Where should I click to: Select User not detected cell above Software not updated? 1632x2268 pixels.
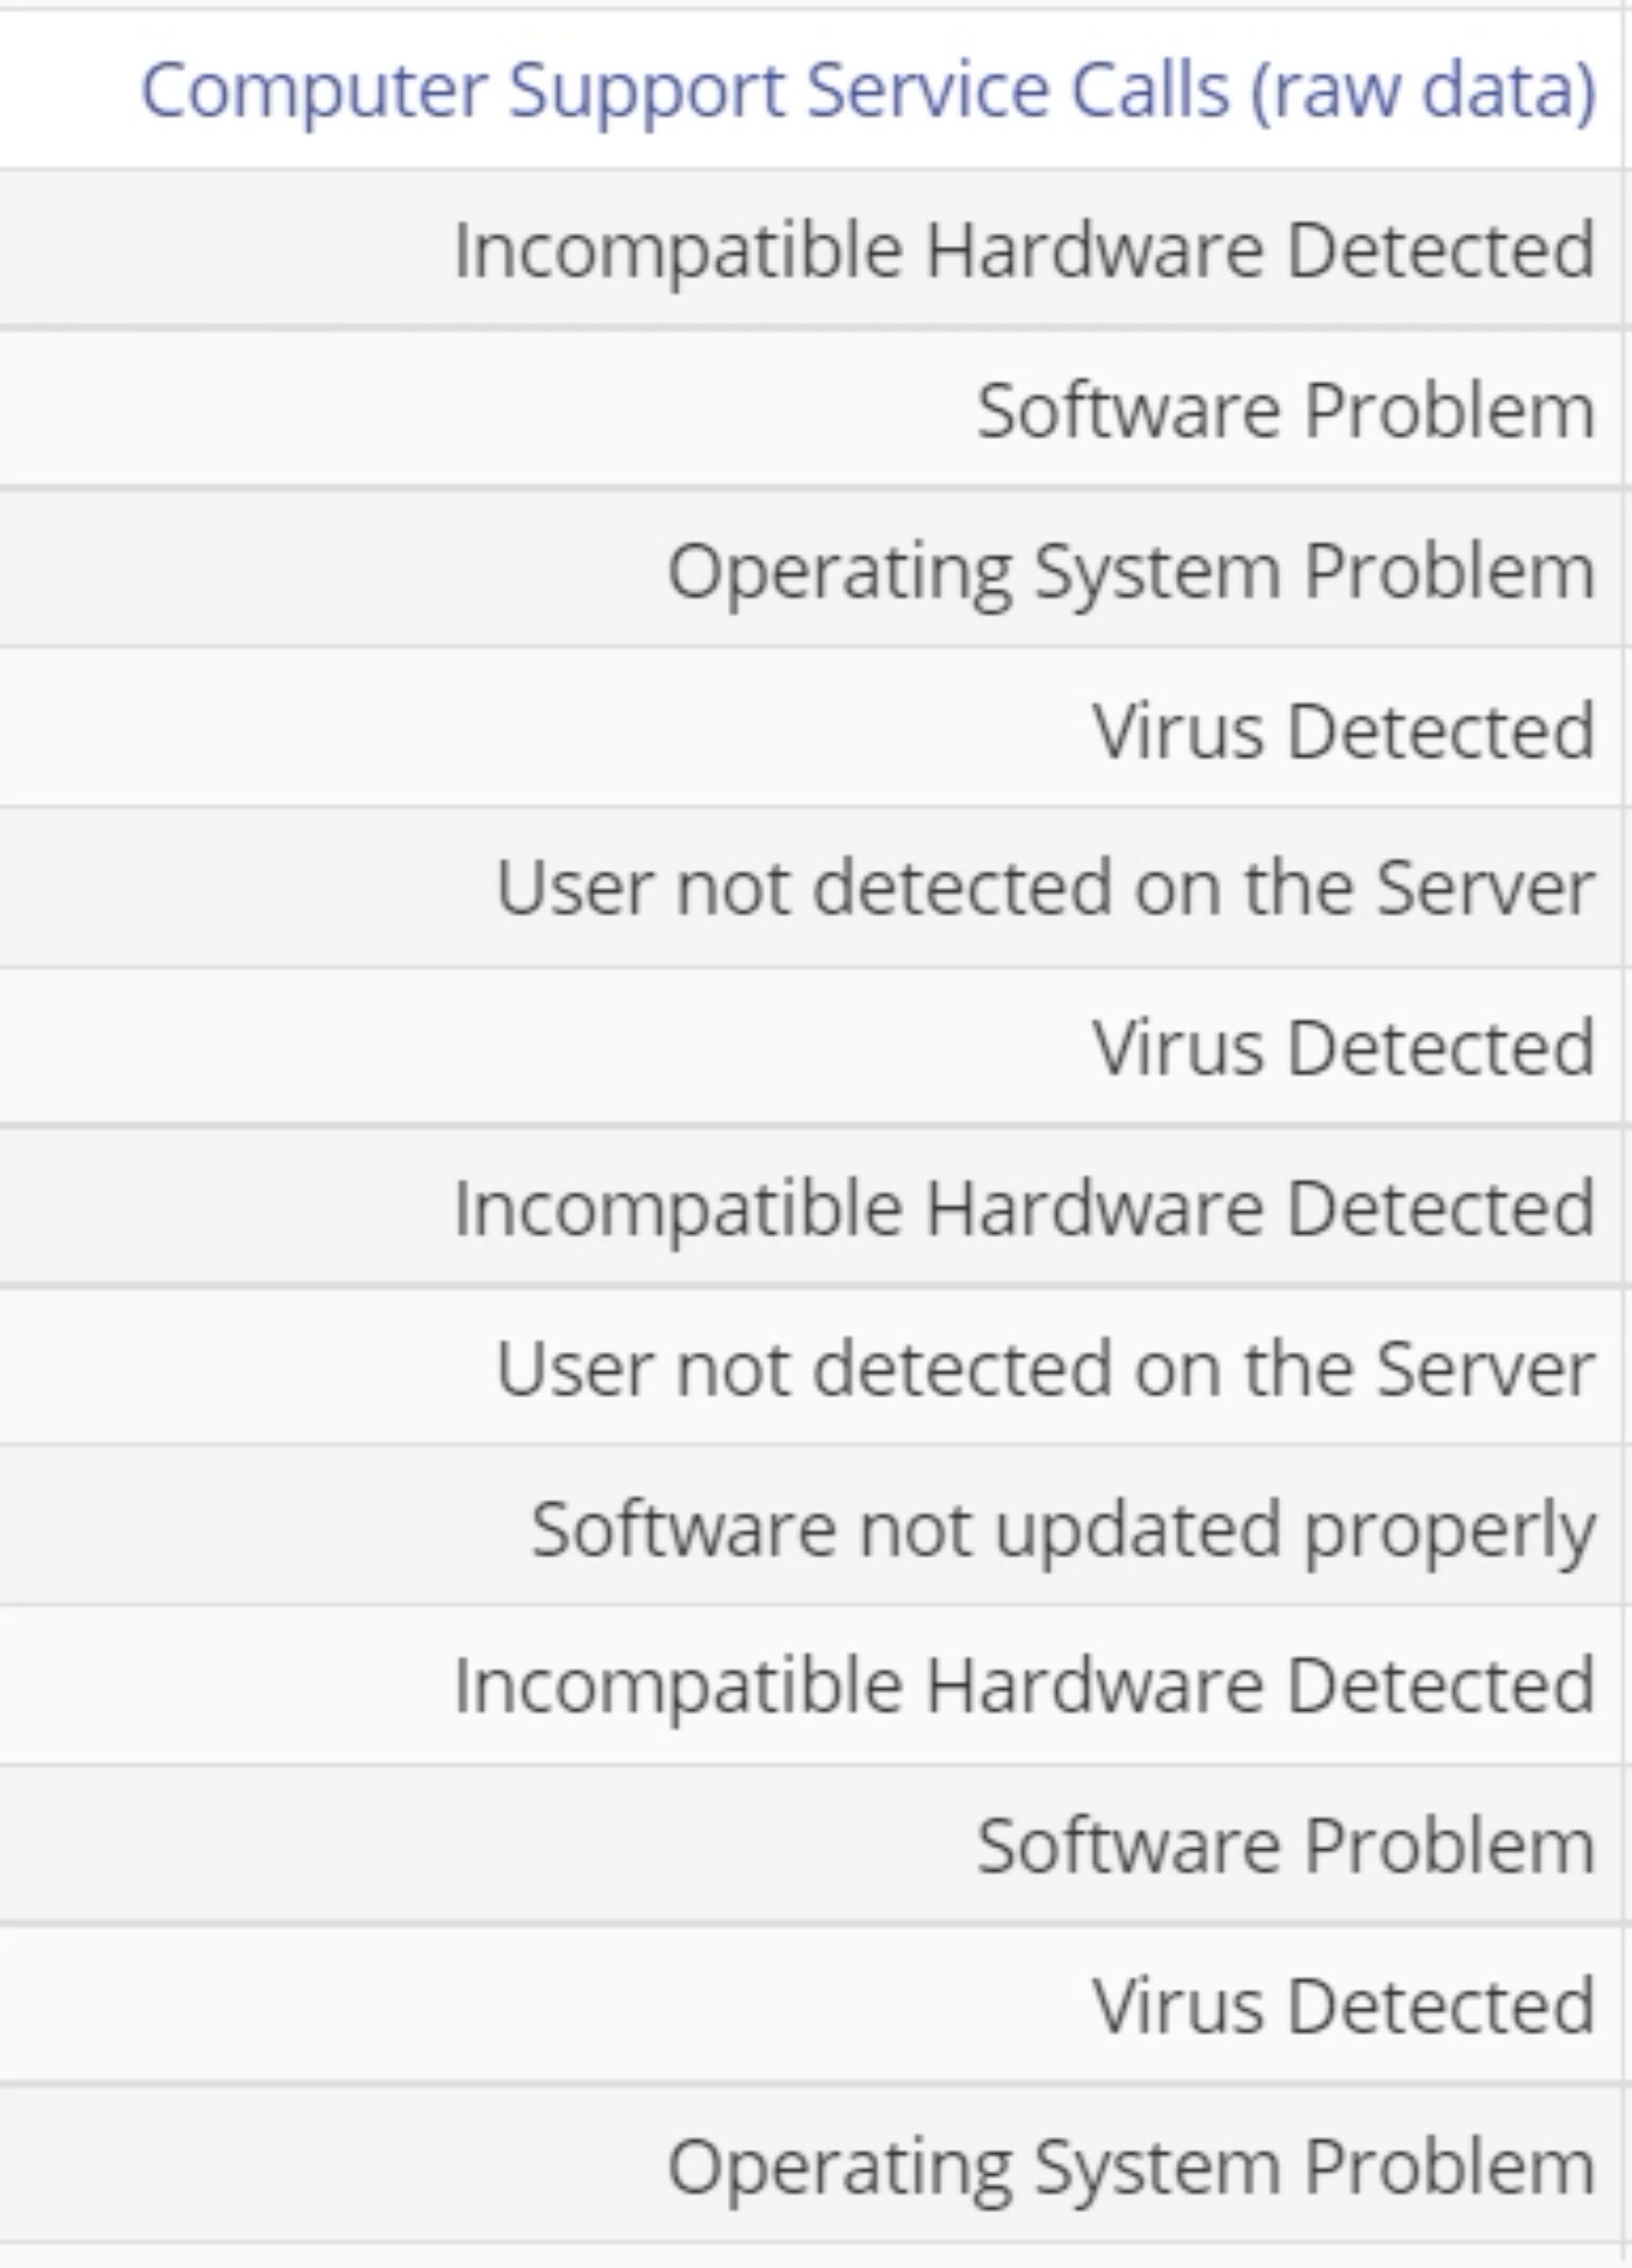(810, 1366)
